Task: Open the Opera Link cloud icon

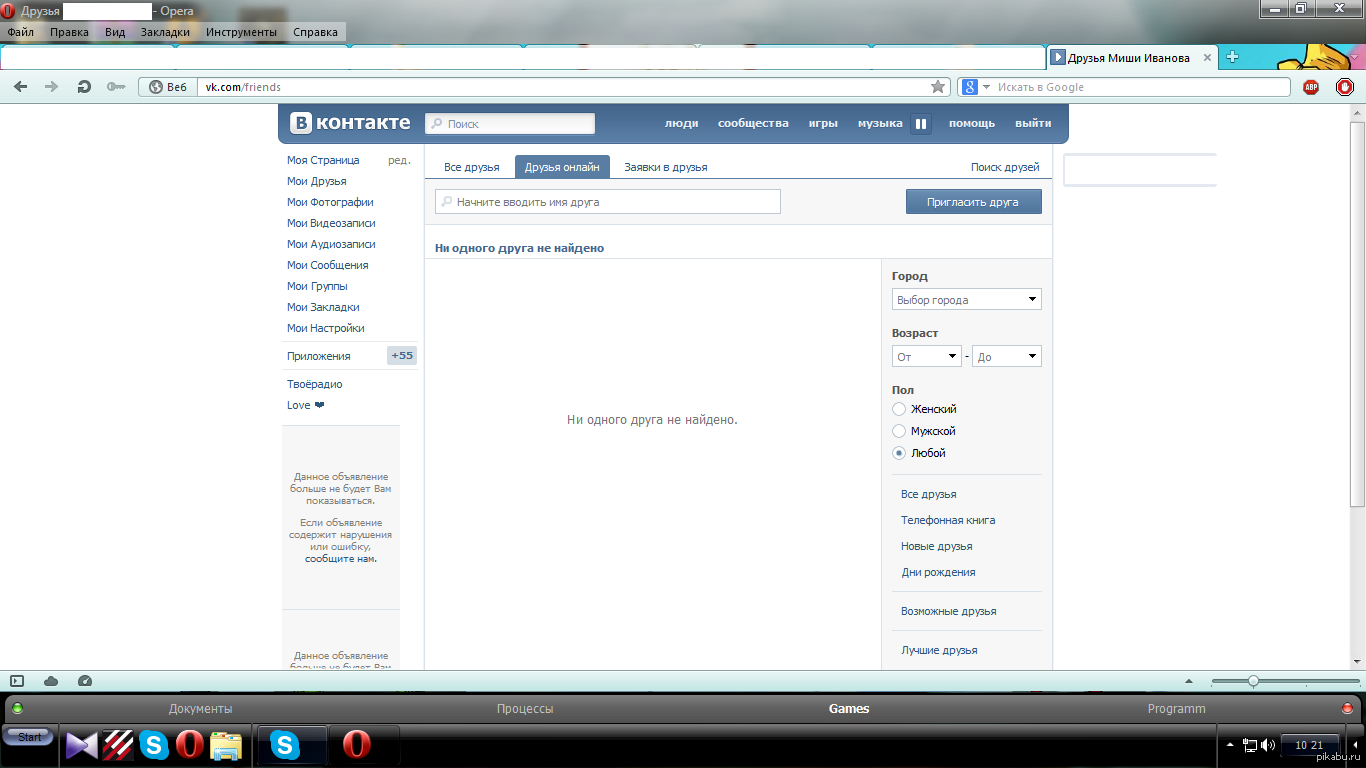Action: coord(51,681)
